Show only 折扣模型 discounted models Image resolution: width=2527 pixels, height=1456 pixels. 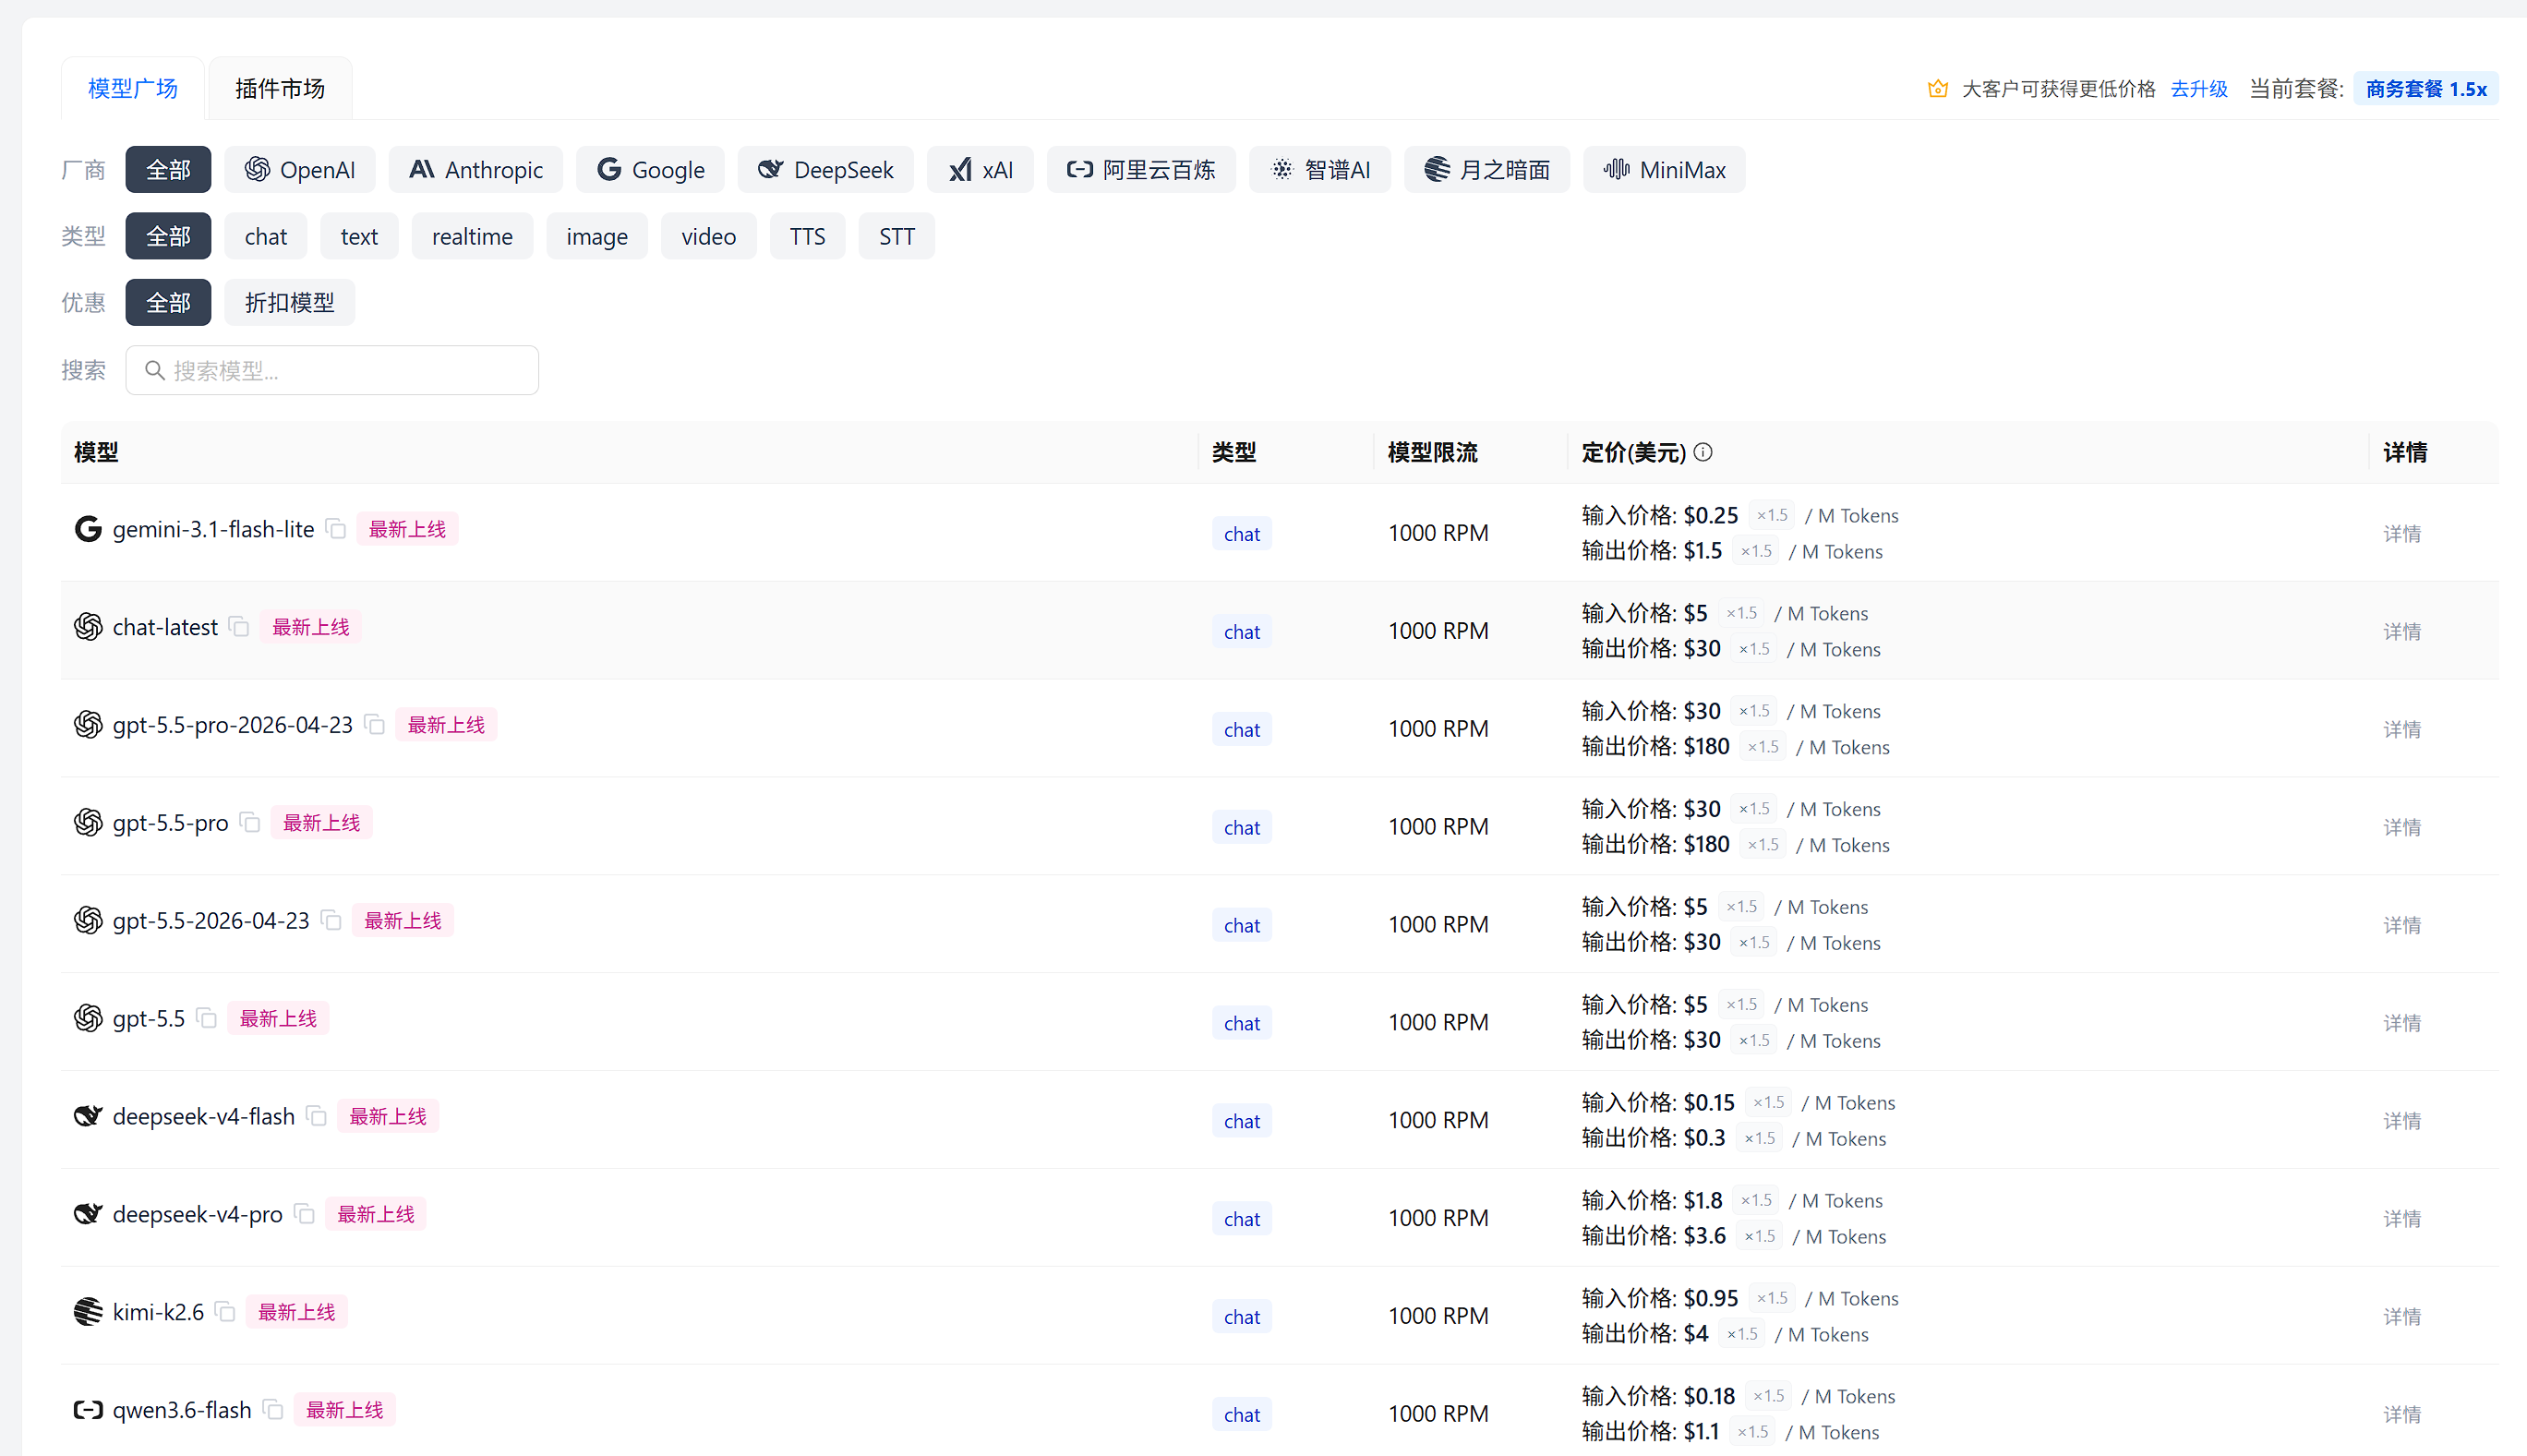tap(290, 303)
